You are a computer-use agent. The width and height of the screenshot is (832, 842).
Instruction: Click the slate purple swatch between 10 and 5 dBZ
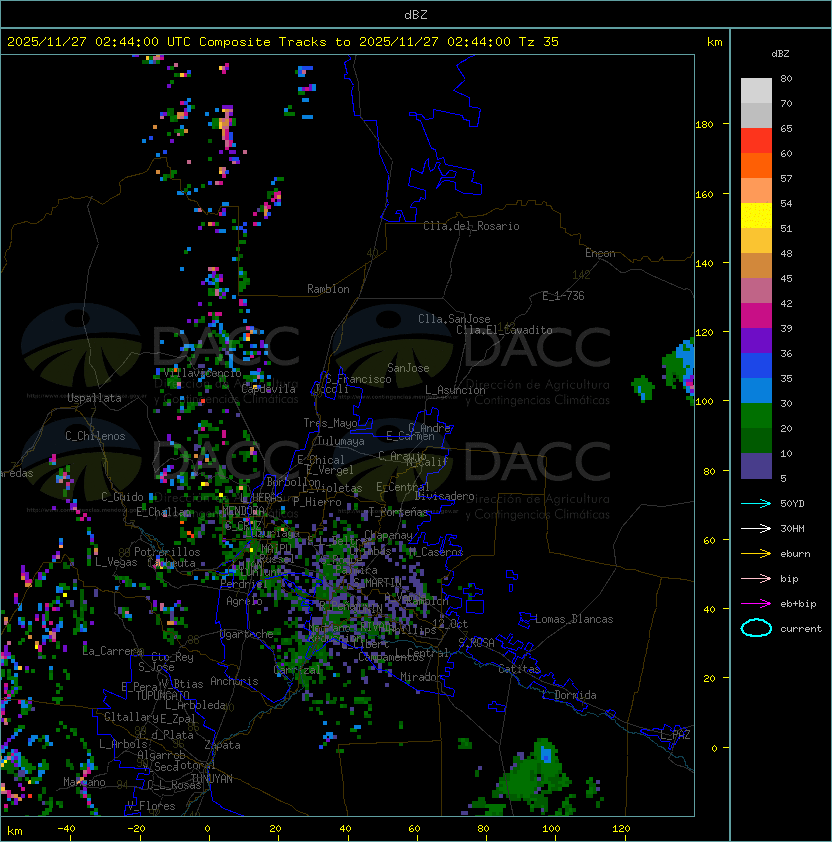(756, 466)
